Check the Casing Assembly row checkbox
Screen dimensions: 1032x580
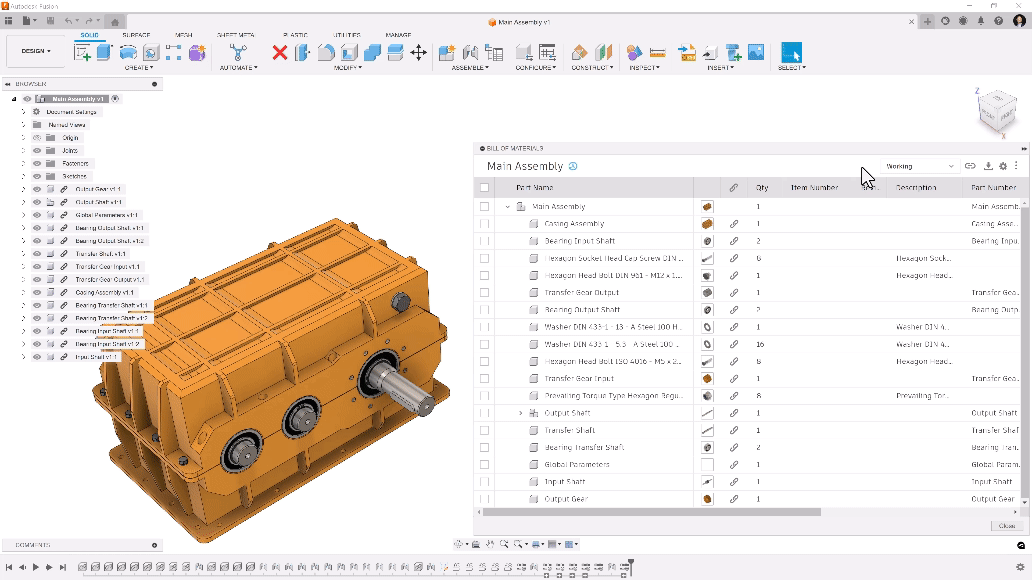coord(485,224)
